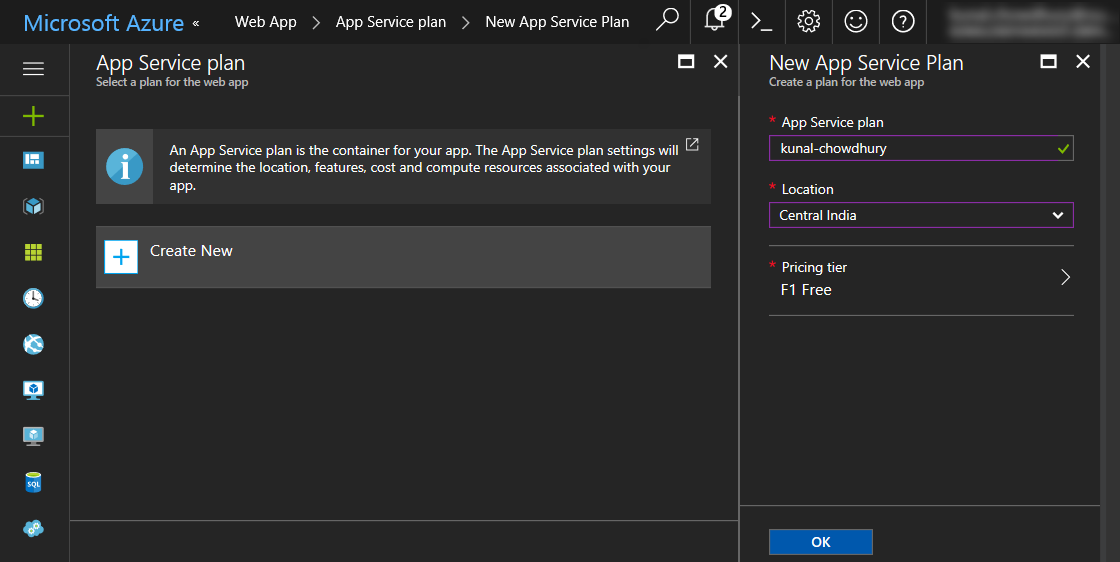The height and width of the screenshot is (562, 1120).
Task: Collapse breadcrumb with double chevron
Action: pyautogui.click(x=196, y=23)
